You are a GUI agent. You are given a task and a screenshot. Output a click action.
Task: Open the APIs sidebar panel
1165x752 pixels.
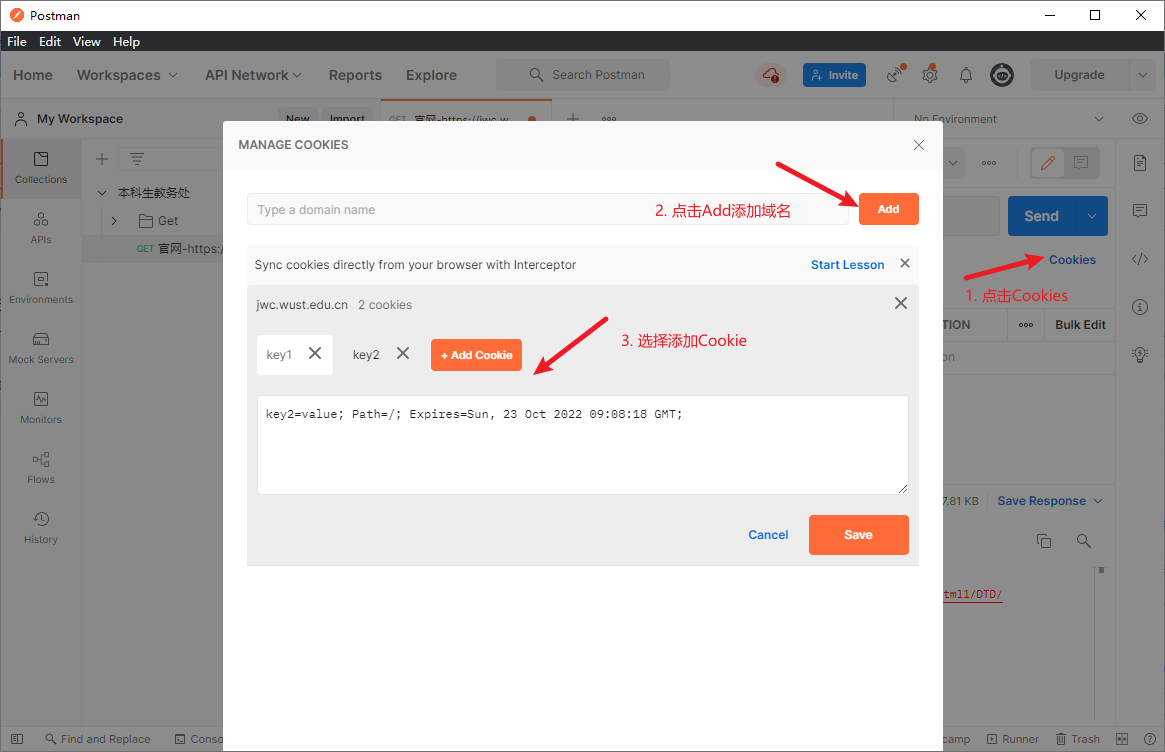41,228
